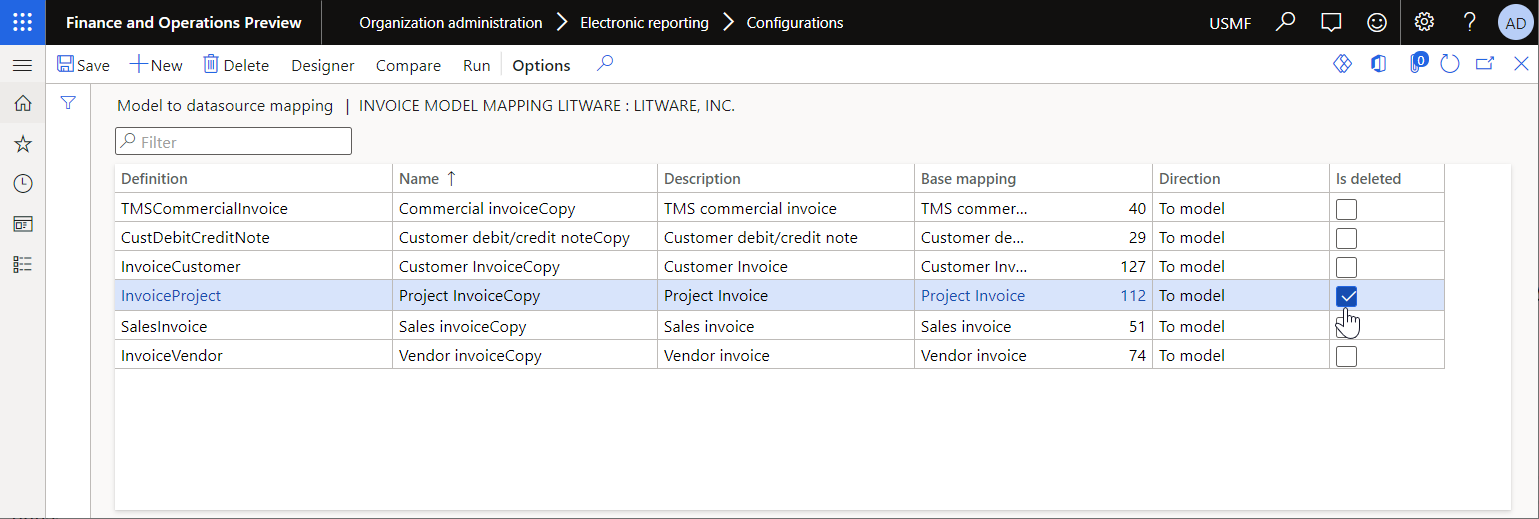Select the SalesInvoice definition cell
This screenshot has height=519, width=1539.
(253, 326)
